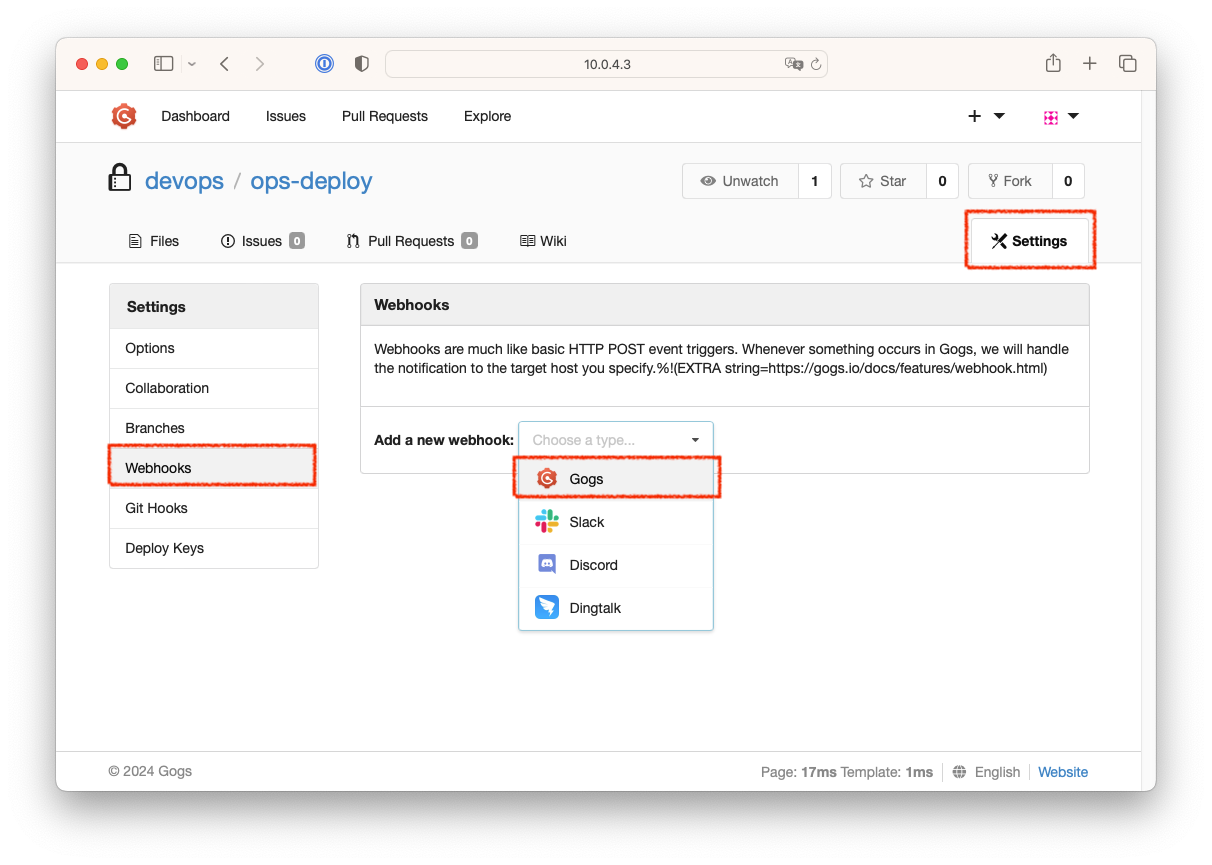Click the © 2024 Gogs footer text
1212x865 pixels.
[x=150, y=771]
